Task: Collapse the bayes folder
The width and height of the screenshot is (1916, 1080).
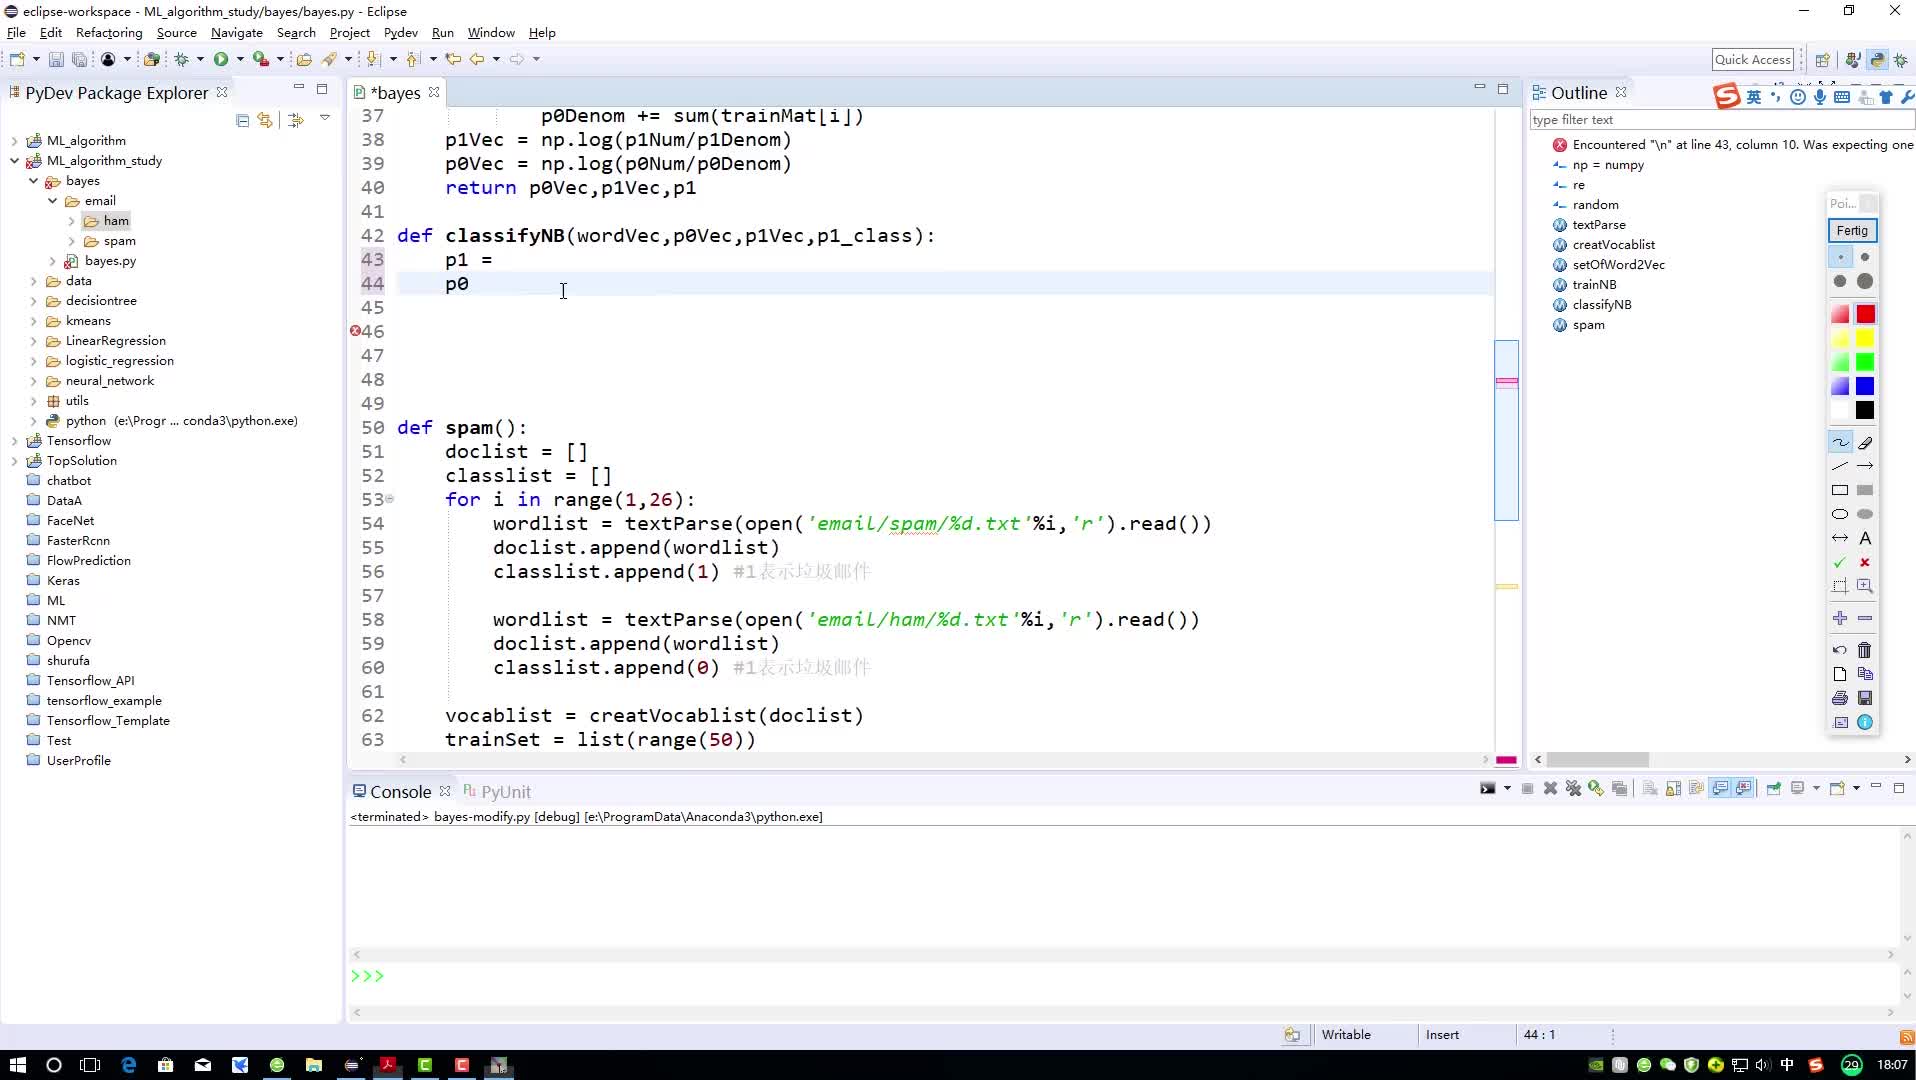Action: click(34, 181)
